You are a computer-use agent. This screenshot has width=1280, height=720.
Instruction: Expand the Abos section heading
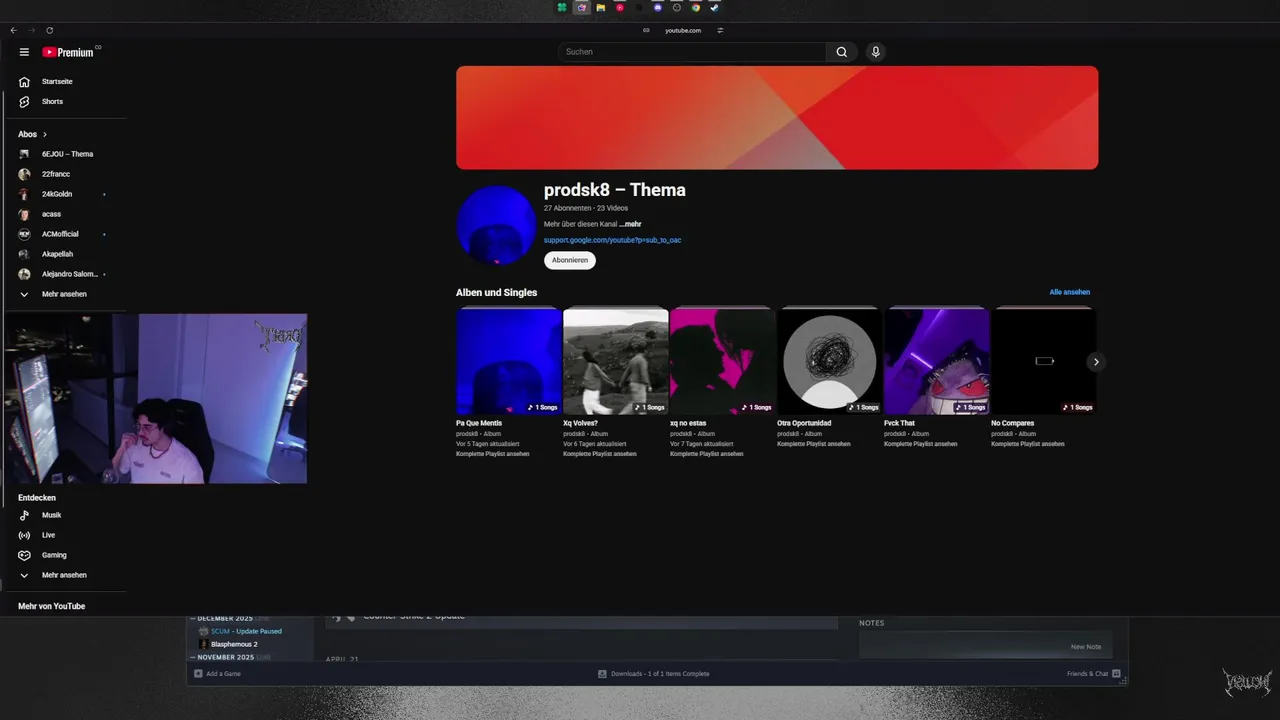pyautogui.click(x=32, y=134)
